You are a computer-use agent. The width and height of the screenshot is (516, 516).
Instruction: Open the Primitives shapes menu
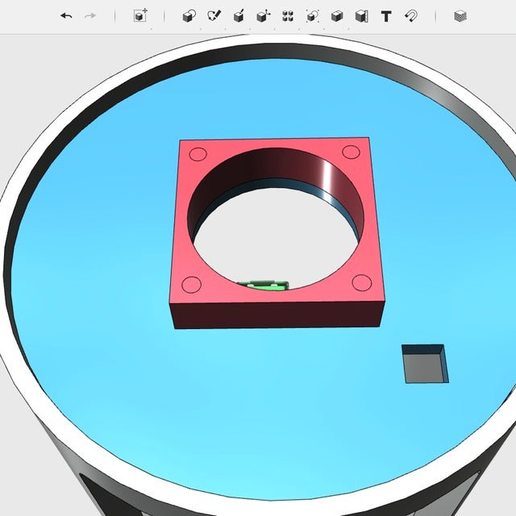coord(189,16)
